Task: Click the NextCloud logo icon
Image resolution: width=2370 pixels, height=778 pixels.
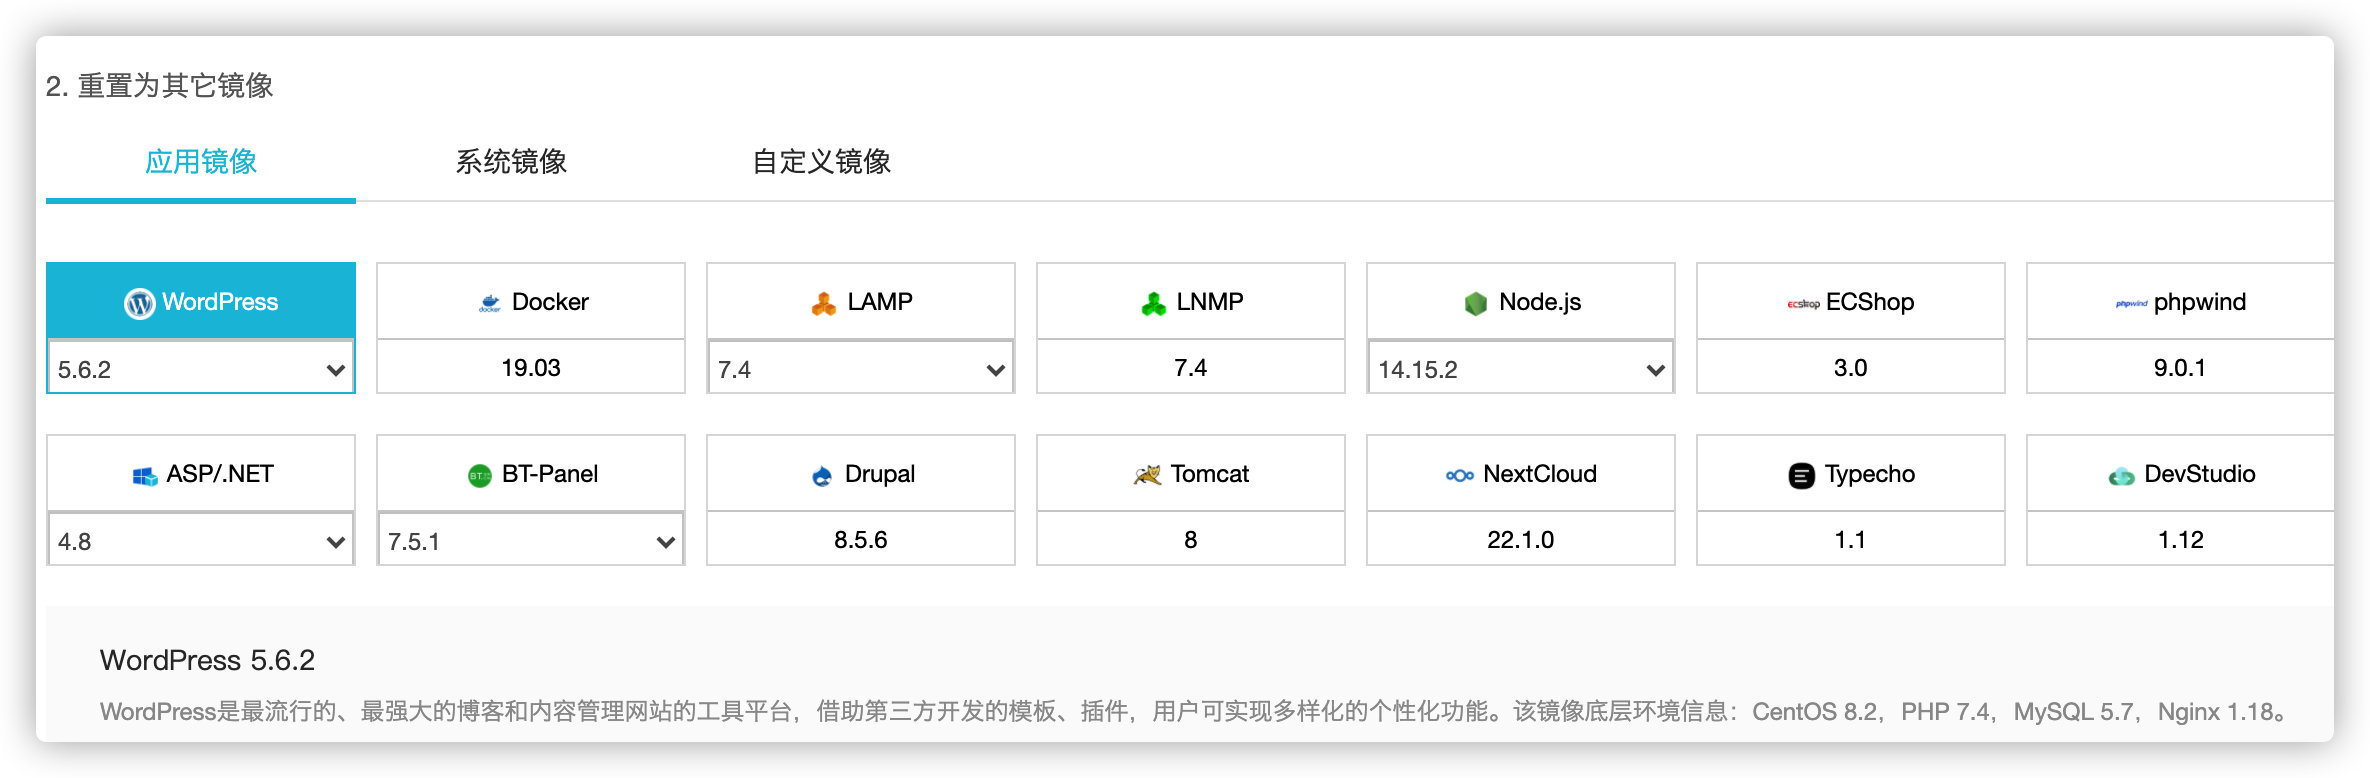Action: (1460, 475)
